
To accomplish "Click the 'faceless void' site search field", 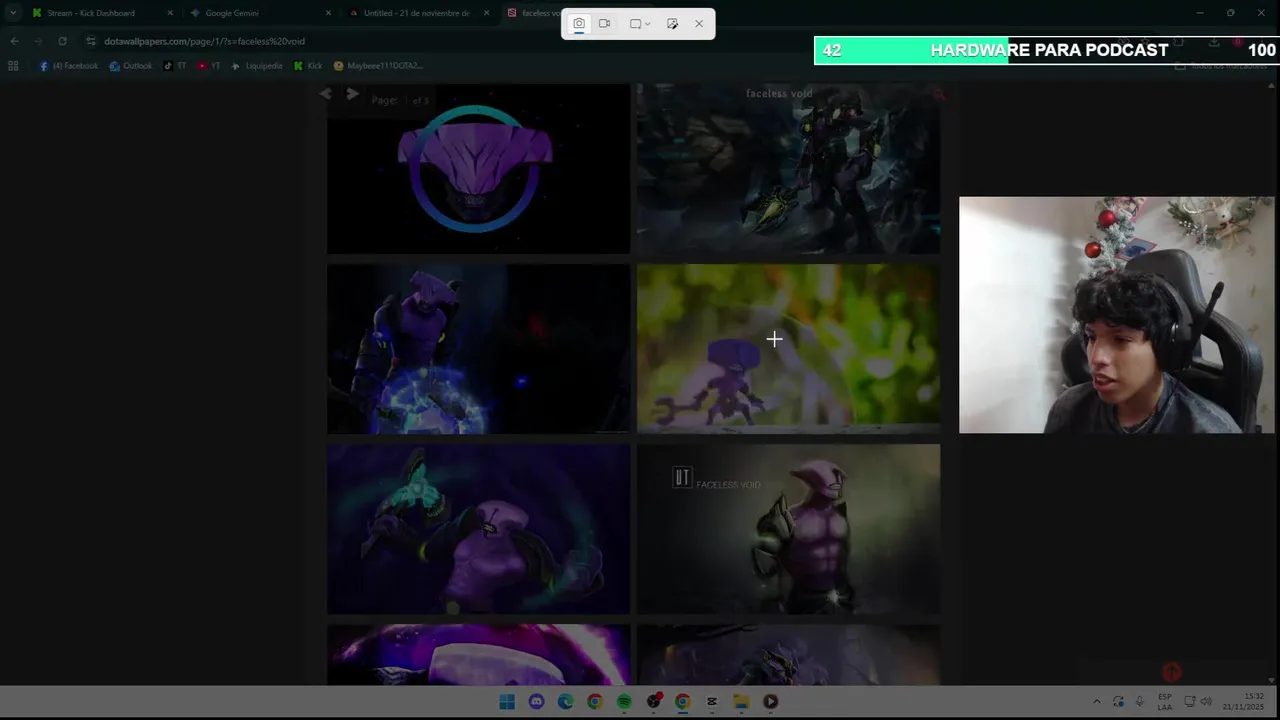I will point(779,94).
